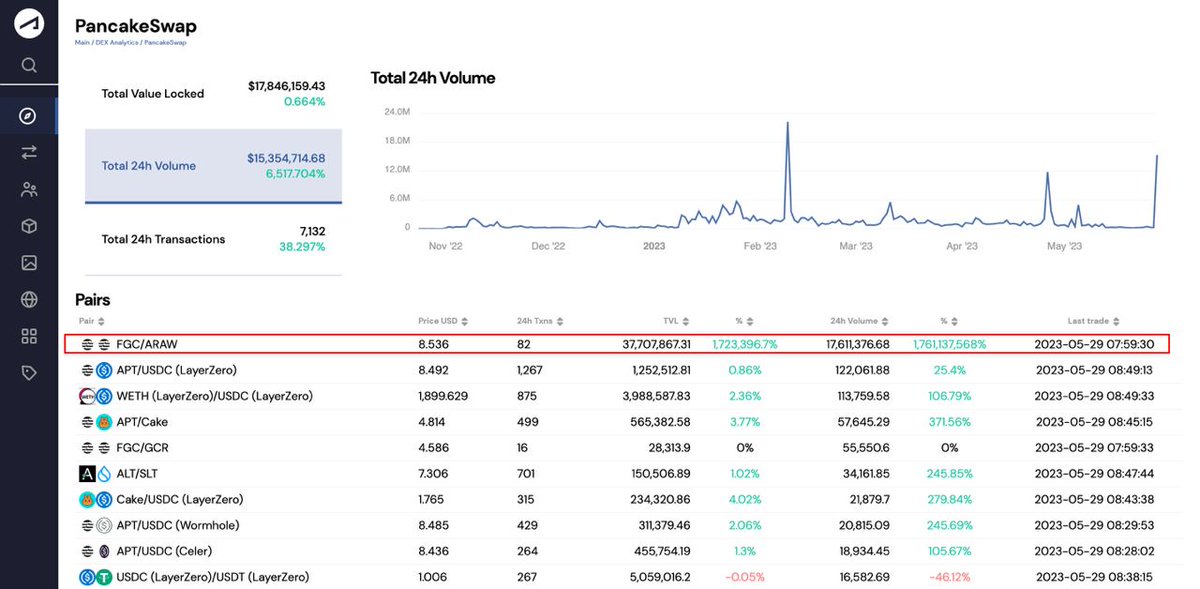
Task: Open the cube icon in the sidebar
Action: [x=29, y=226]
